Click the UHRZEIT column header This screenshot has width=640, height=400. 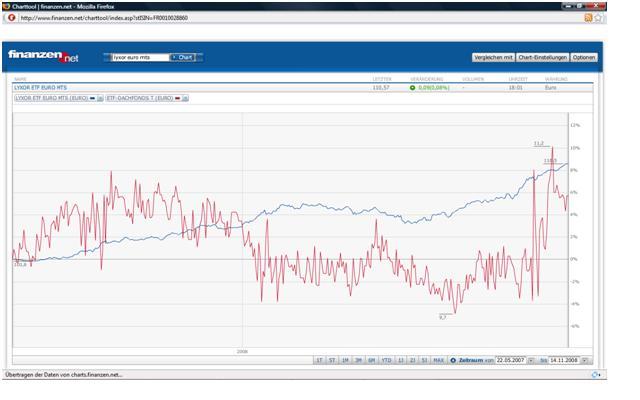[518, 79]
